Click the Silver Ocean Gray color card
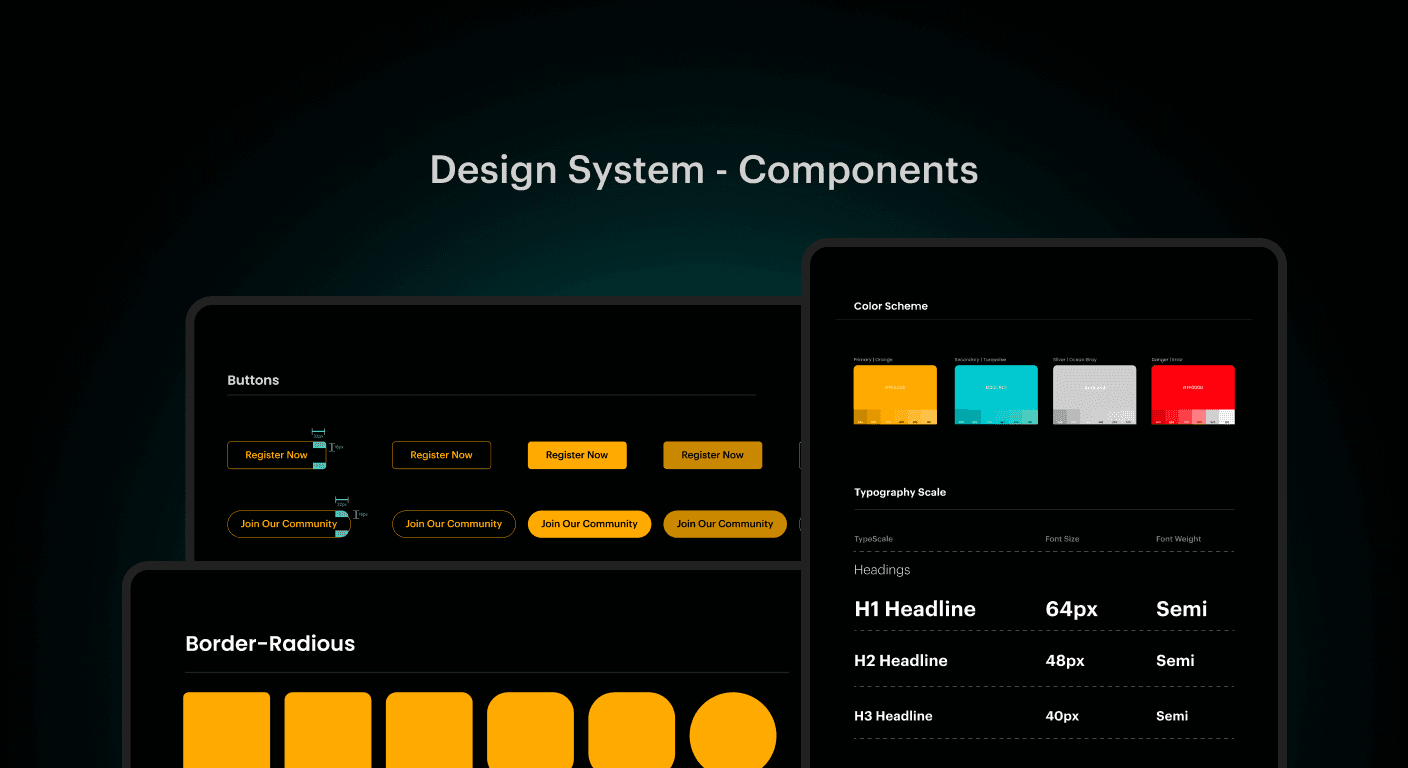 click(1094, 390)
